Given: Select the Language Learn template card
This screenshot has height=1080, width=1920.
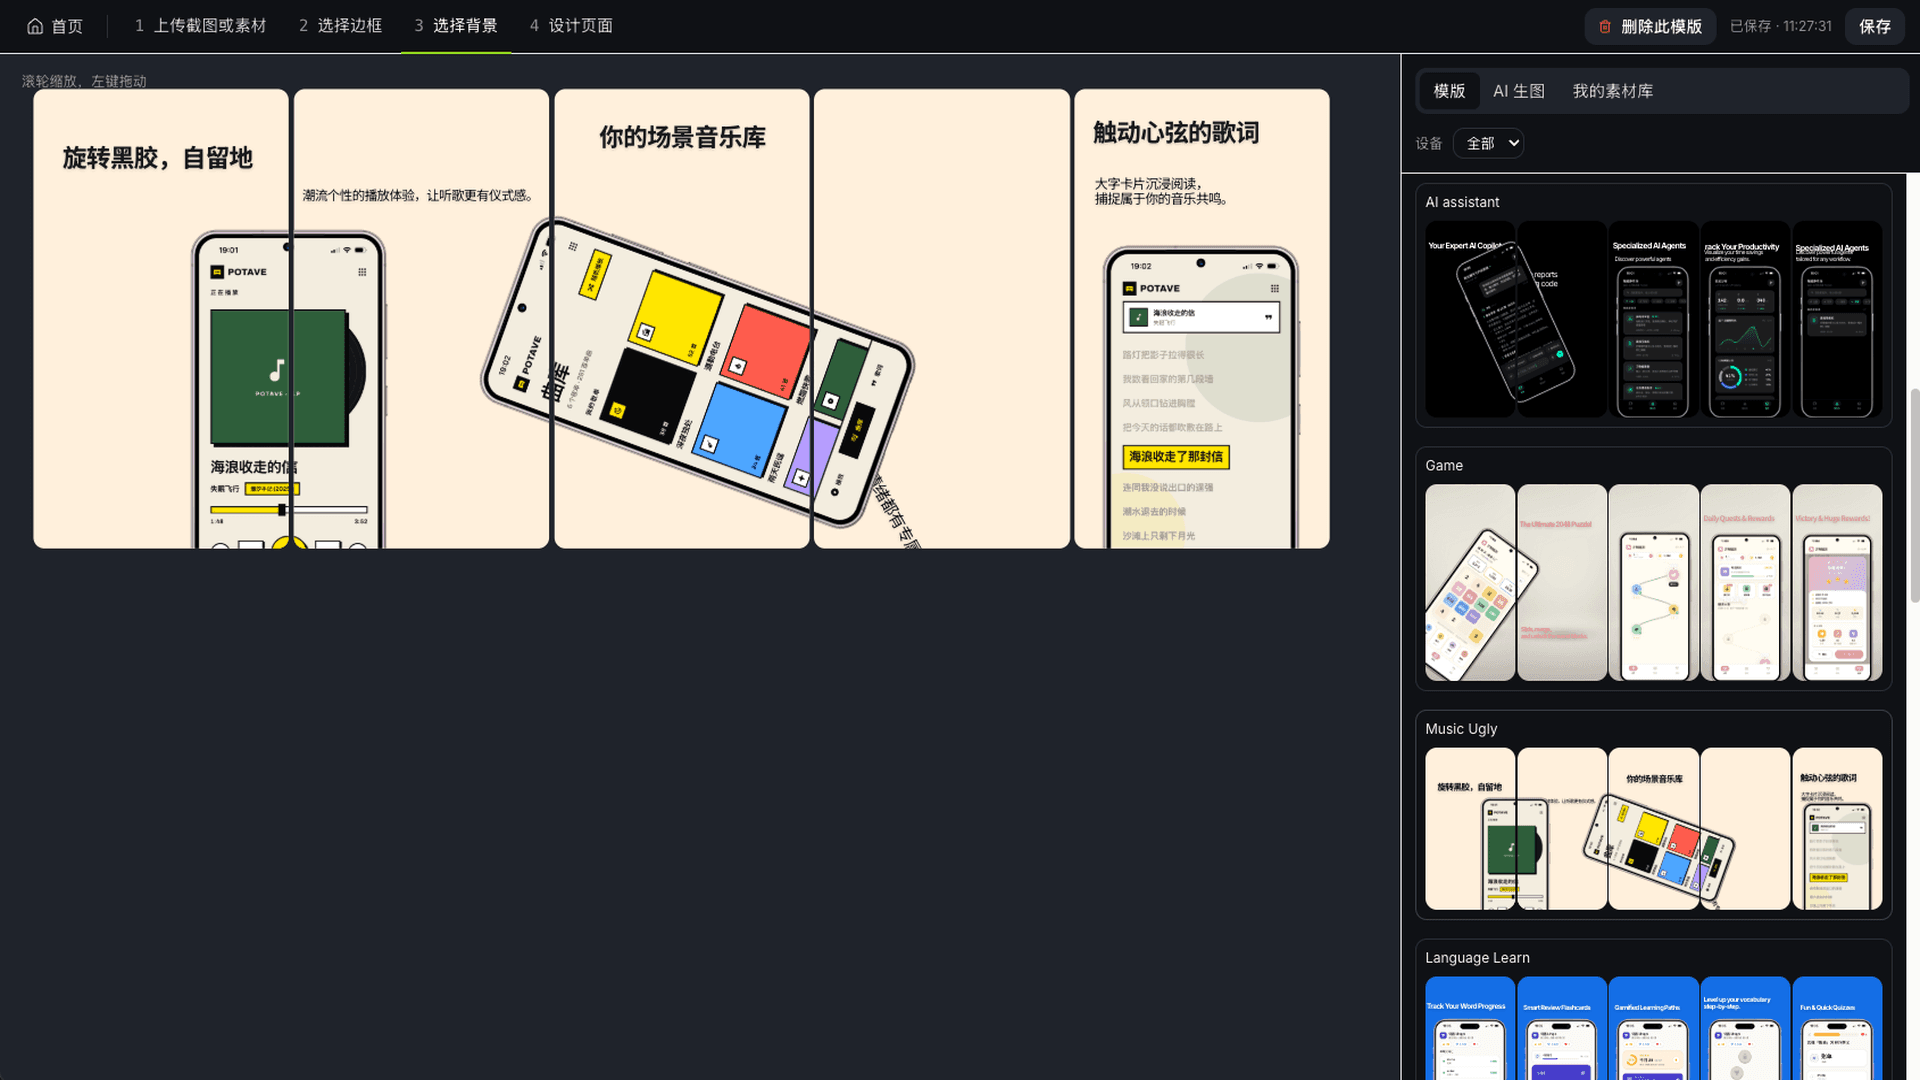Looking at the screenshot, I should click(x=1654, y=1010).
